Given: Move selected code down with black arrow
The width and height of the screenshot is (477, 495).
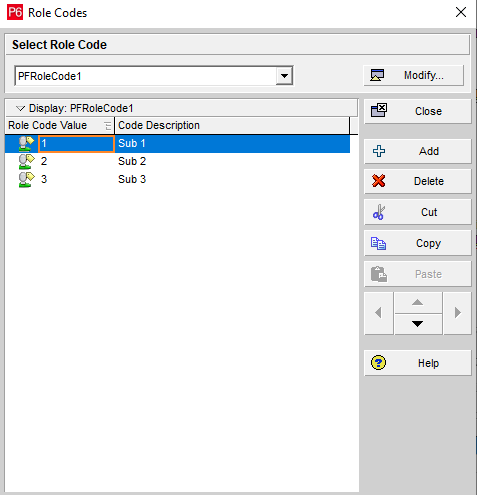Looking at the screenshot, I should point(418,324).
